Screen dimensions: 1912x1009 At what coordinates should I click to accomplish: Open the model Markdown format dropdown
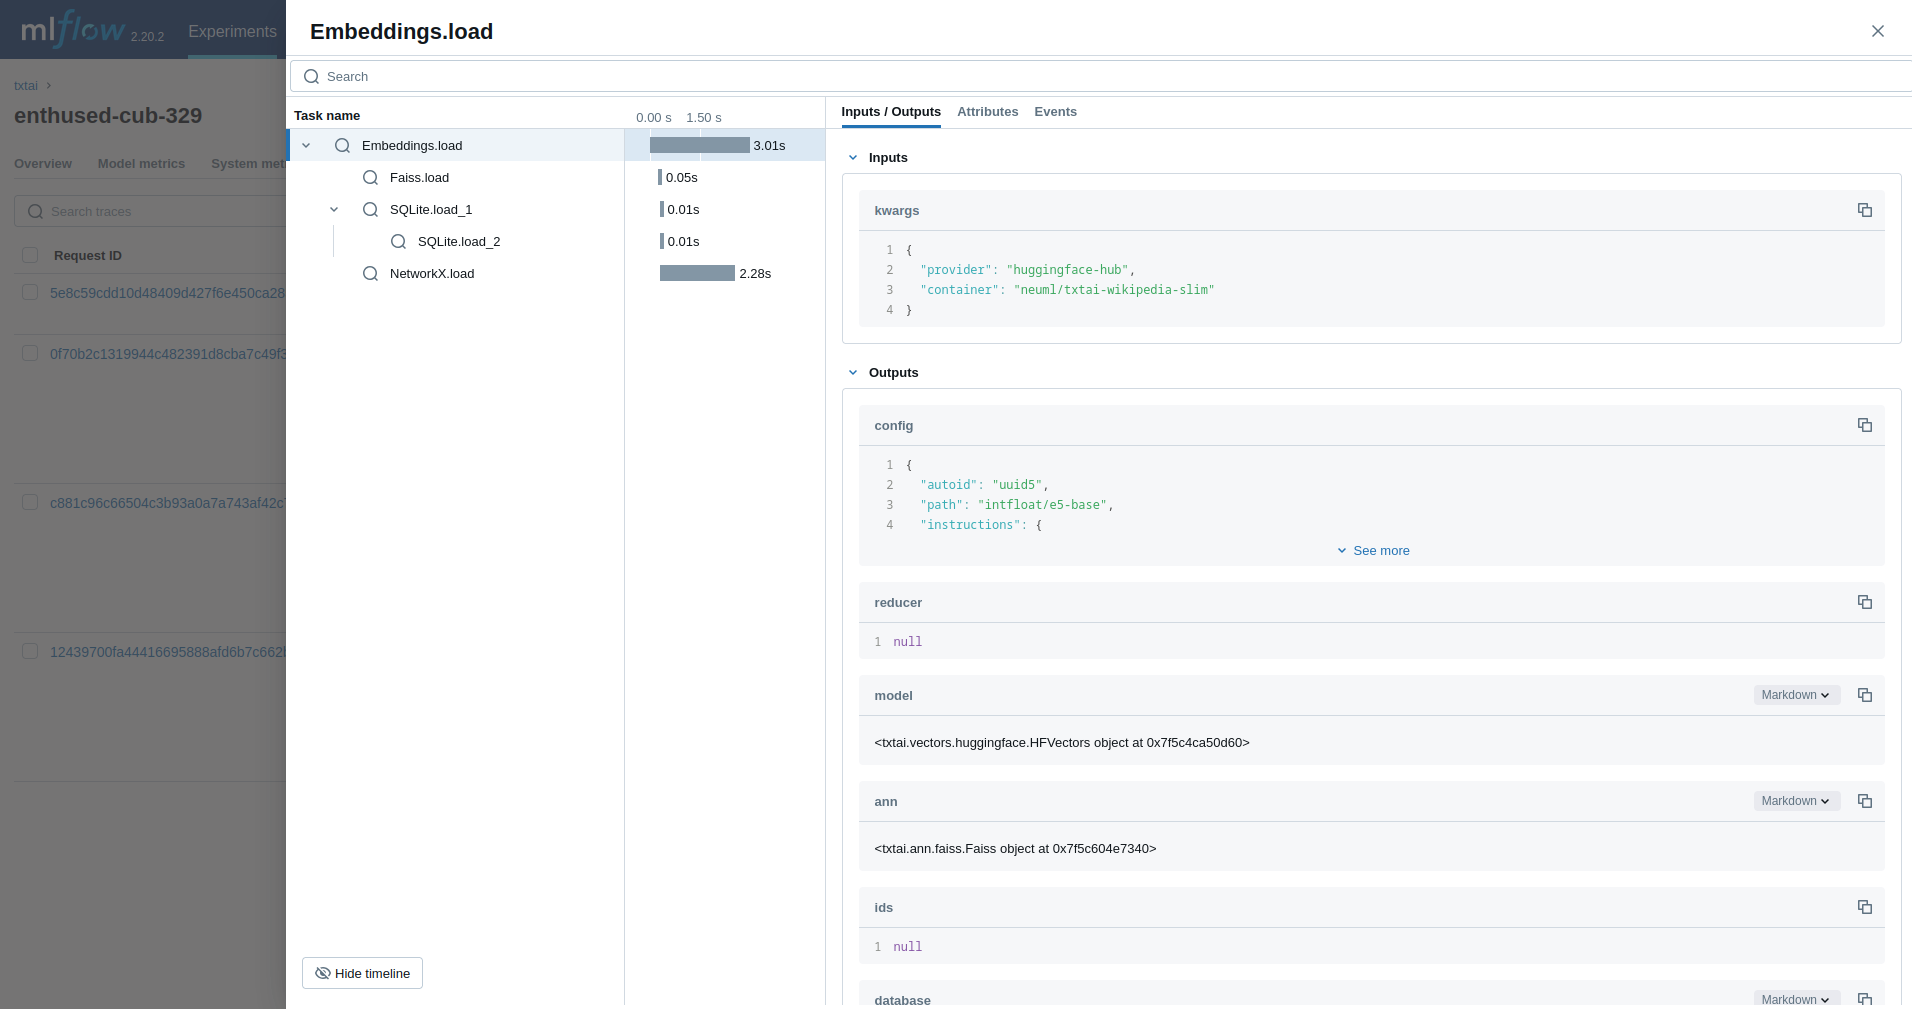1796,695
